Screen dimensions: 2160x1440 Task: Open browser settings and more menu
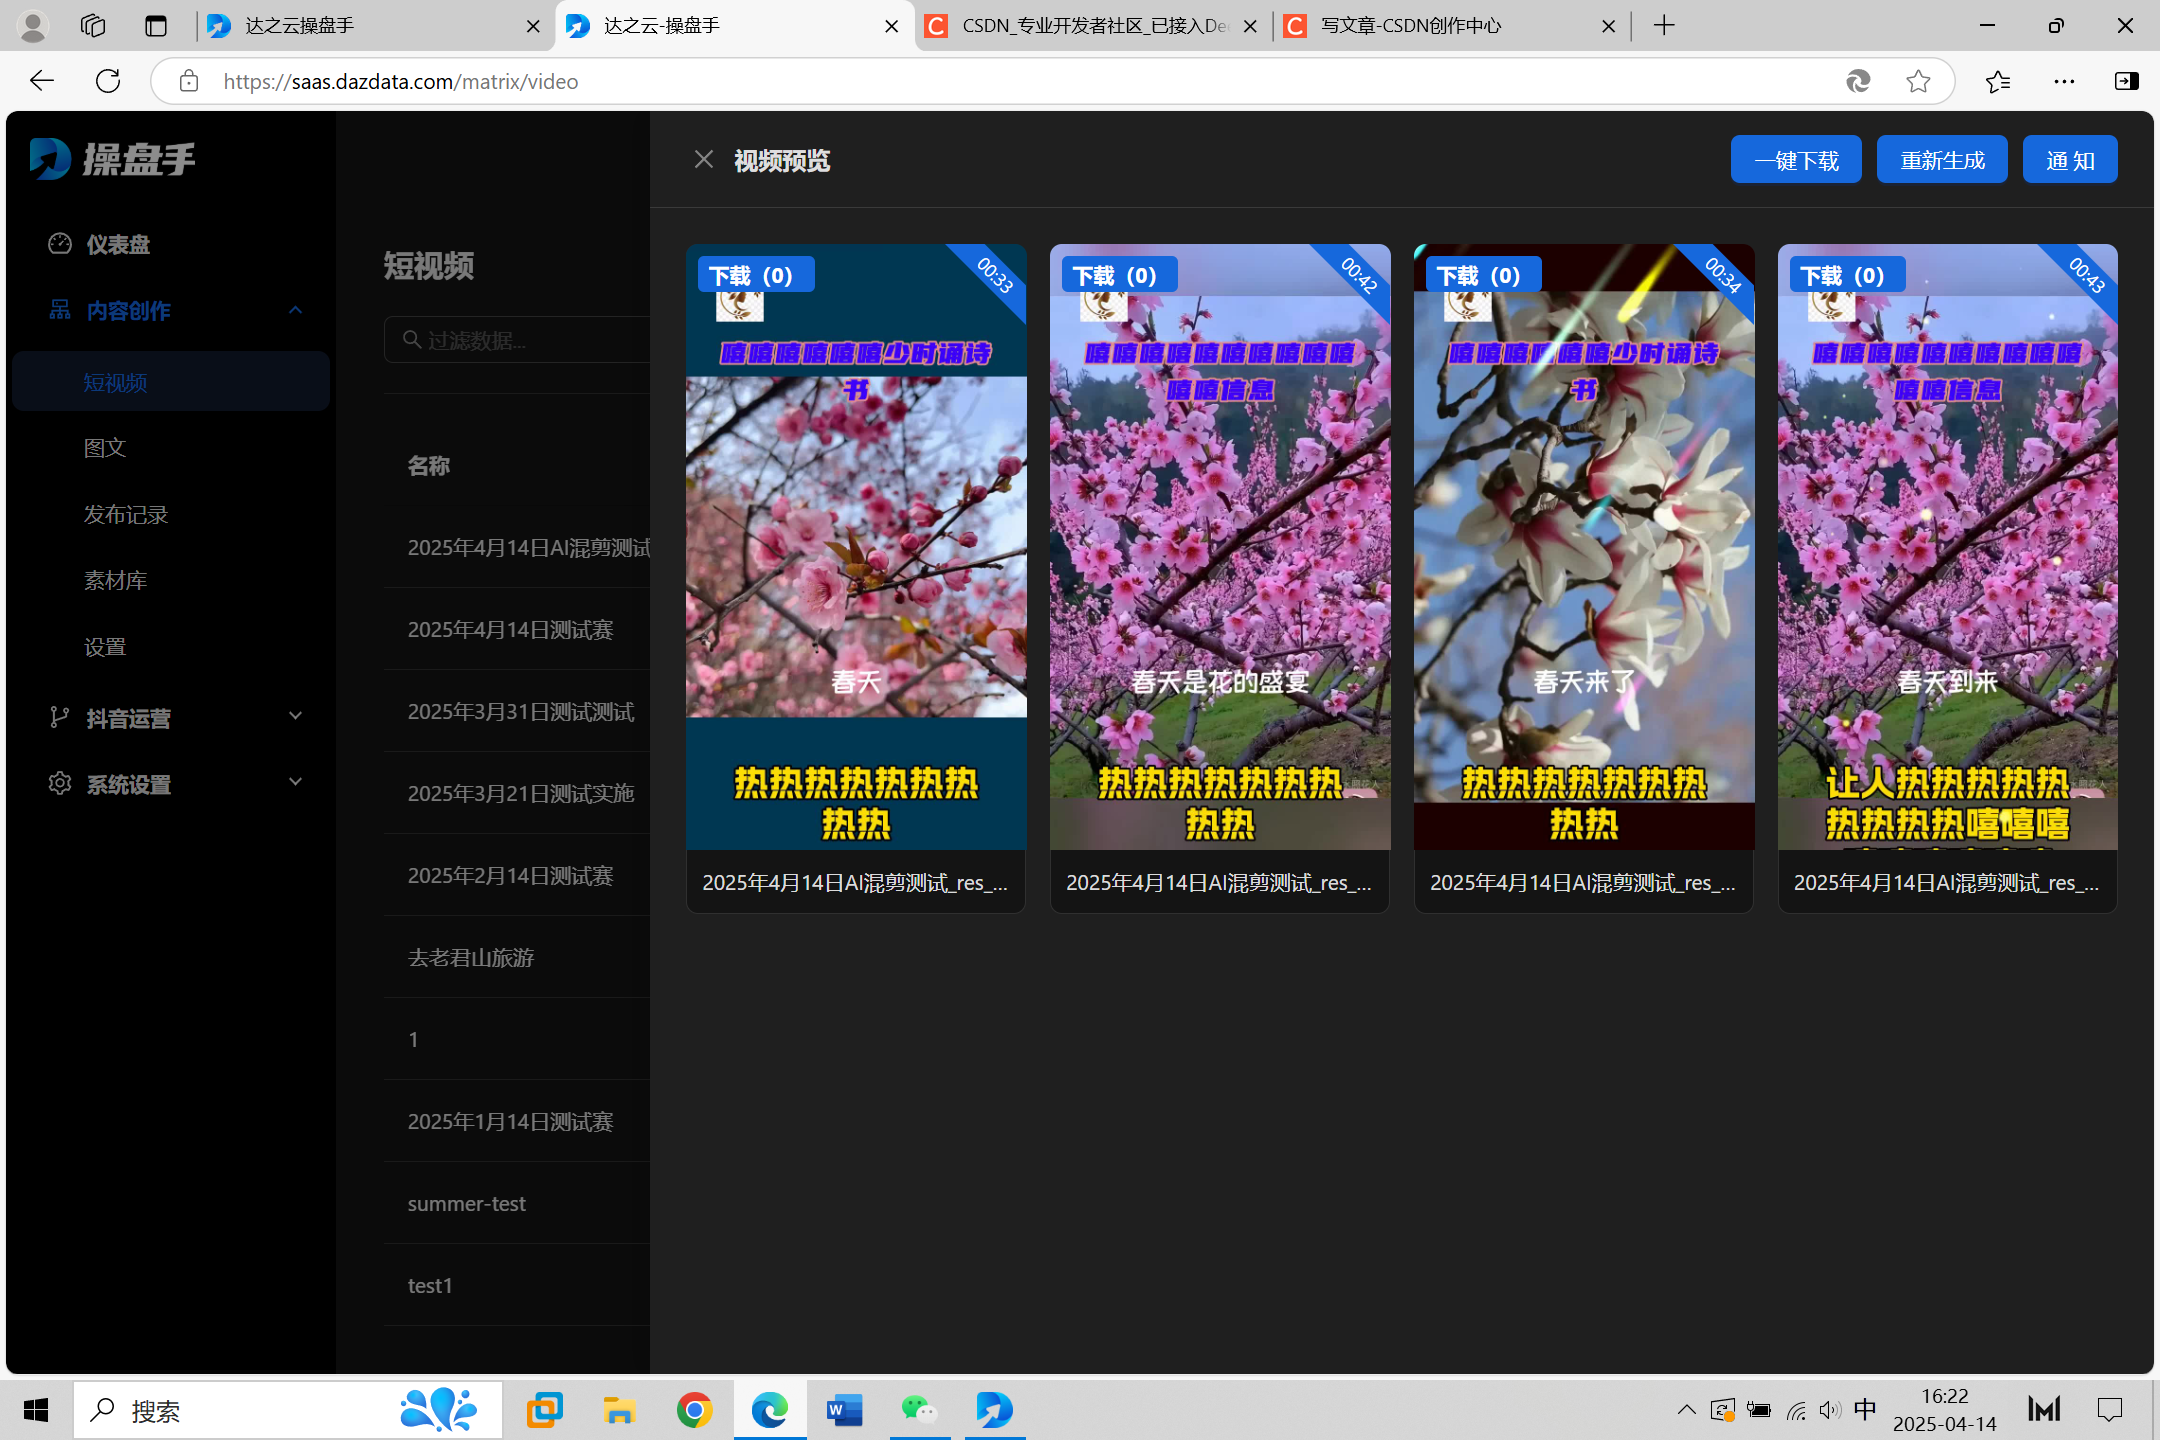(x=2064, y=81)
